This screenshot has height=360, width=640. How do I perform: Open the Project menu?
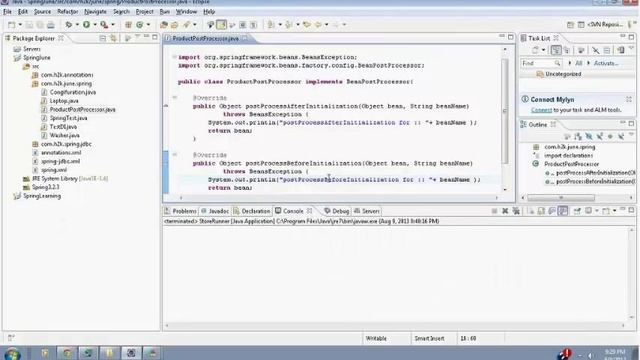pyautogui.click(x=144, y=12)
